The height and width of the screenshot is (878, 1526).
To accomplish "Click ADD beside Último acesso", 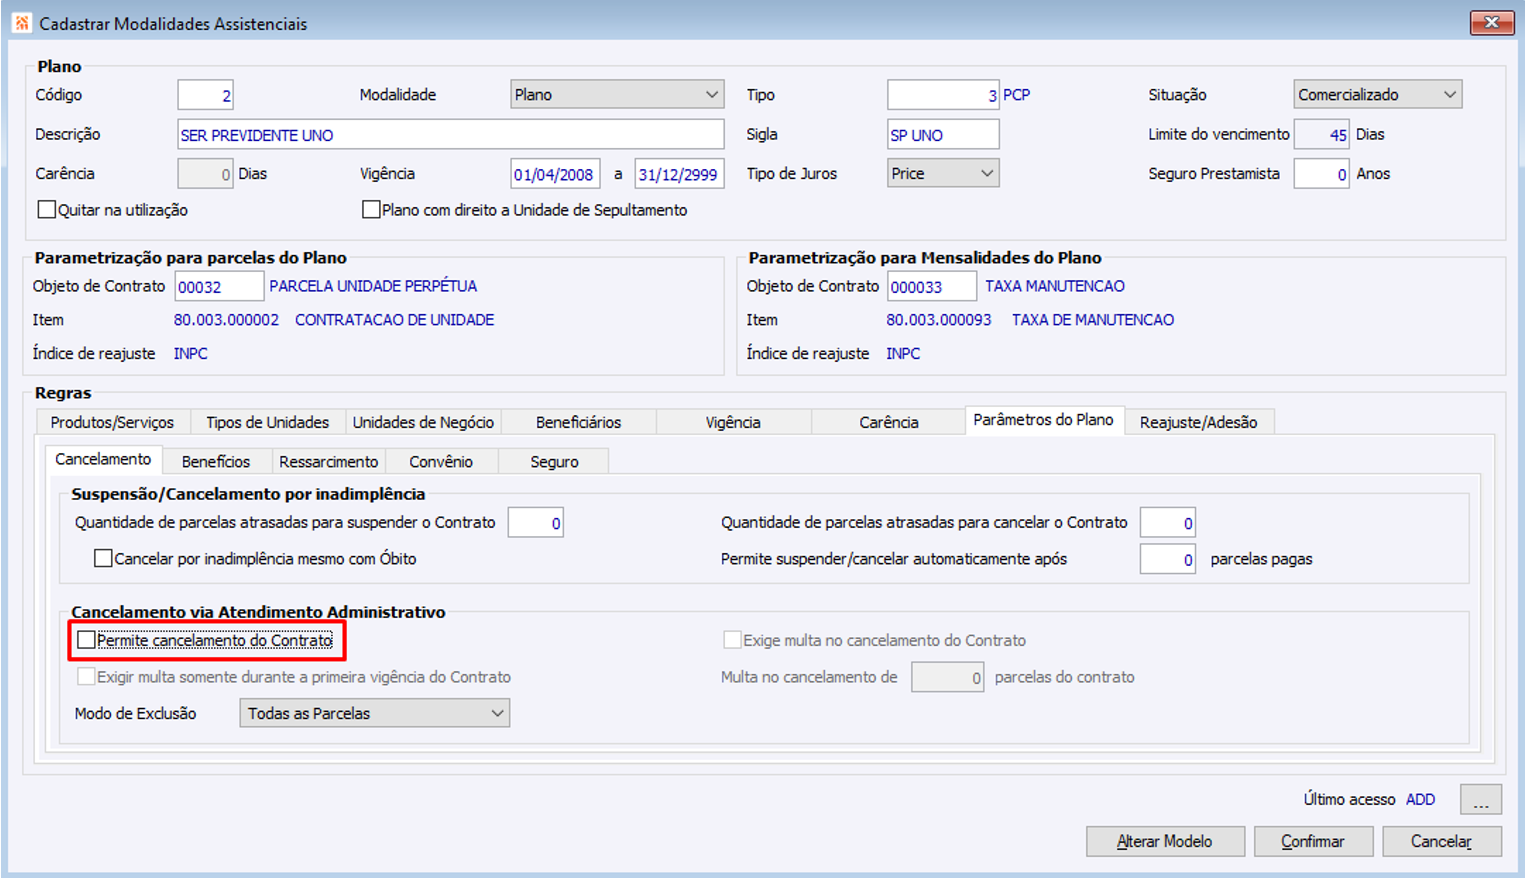I will click(1420, 799).
